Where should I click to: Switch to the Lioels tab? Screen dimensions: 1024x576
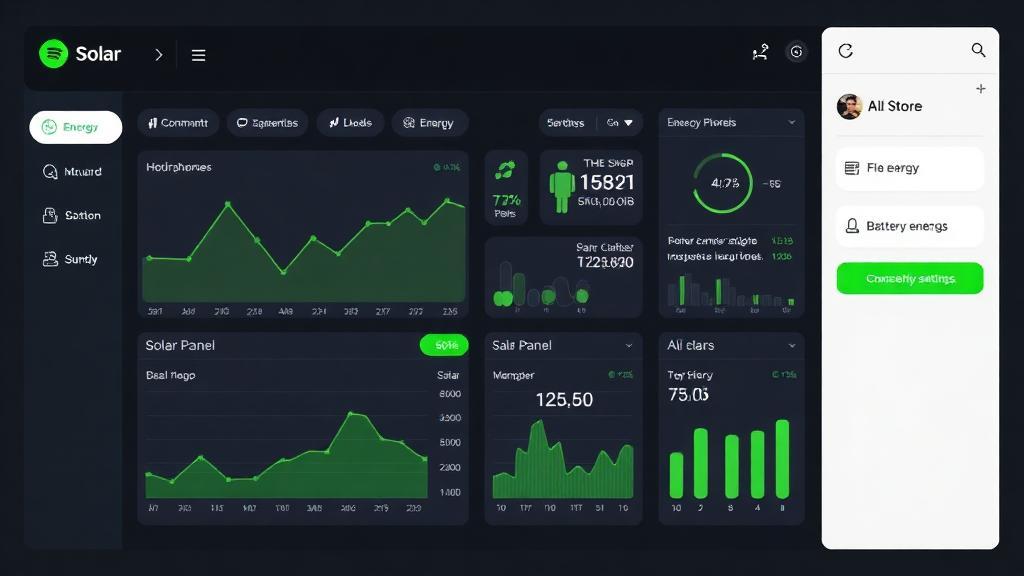(350, 122)
